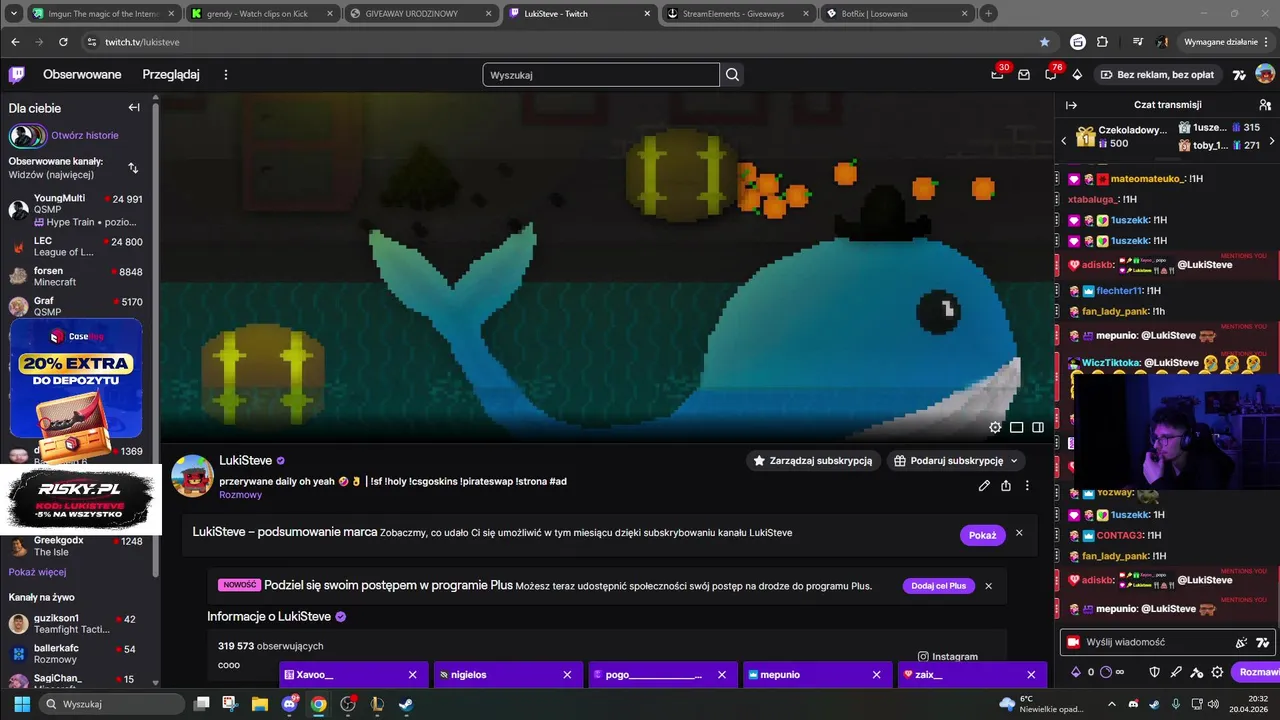The width and height of the screenshot is (1280, 720).
Task: Open the Obserwowane section
Action: pyautogui.click(x=82, y=75)
